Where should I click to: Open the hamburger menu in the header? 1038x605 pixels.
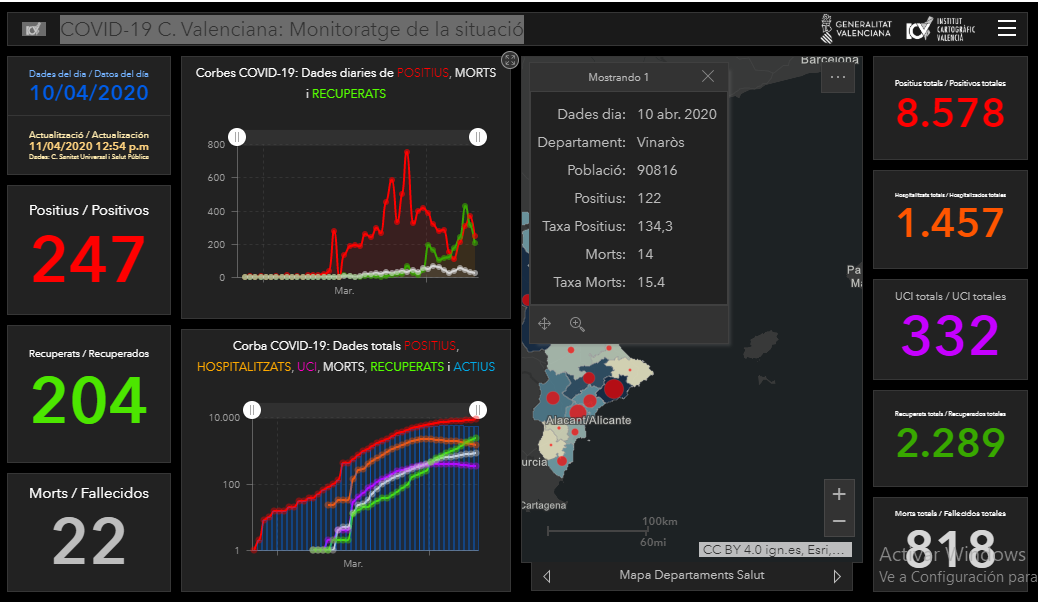1007,28
